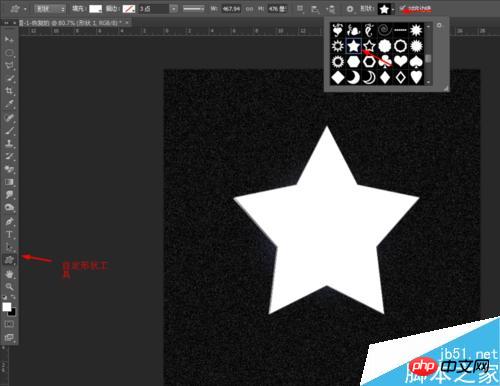The width and height of the screenshot is (500, 386).
Task: Select the Type tool
Action: click(x=9, y=234)
